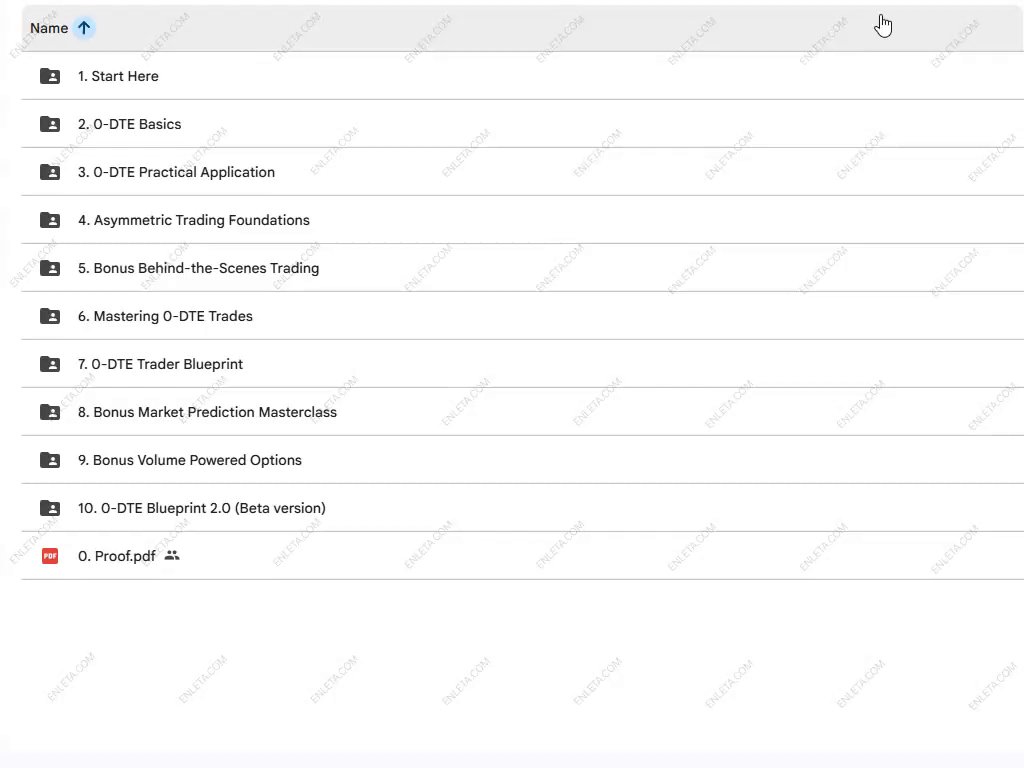Reverse sort order with the arrow button
The width and height of the screenshot is (1024, 768).
[84, 28]
